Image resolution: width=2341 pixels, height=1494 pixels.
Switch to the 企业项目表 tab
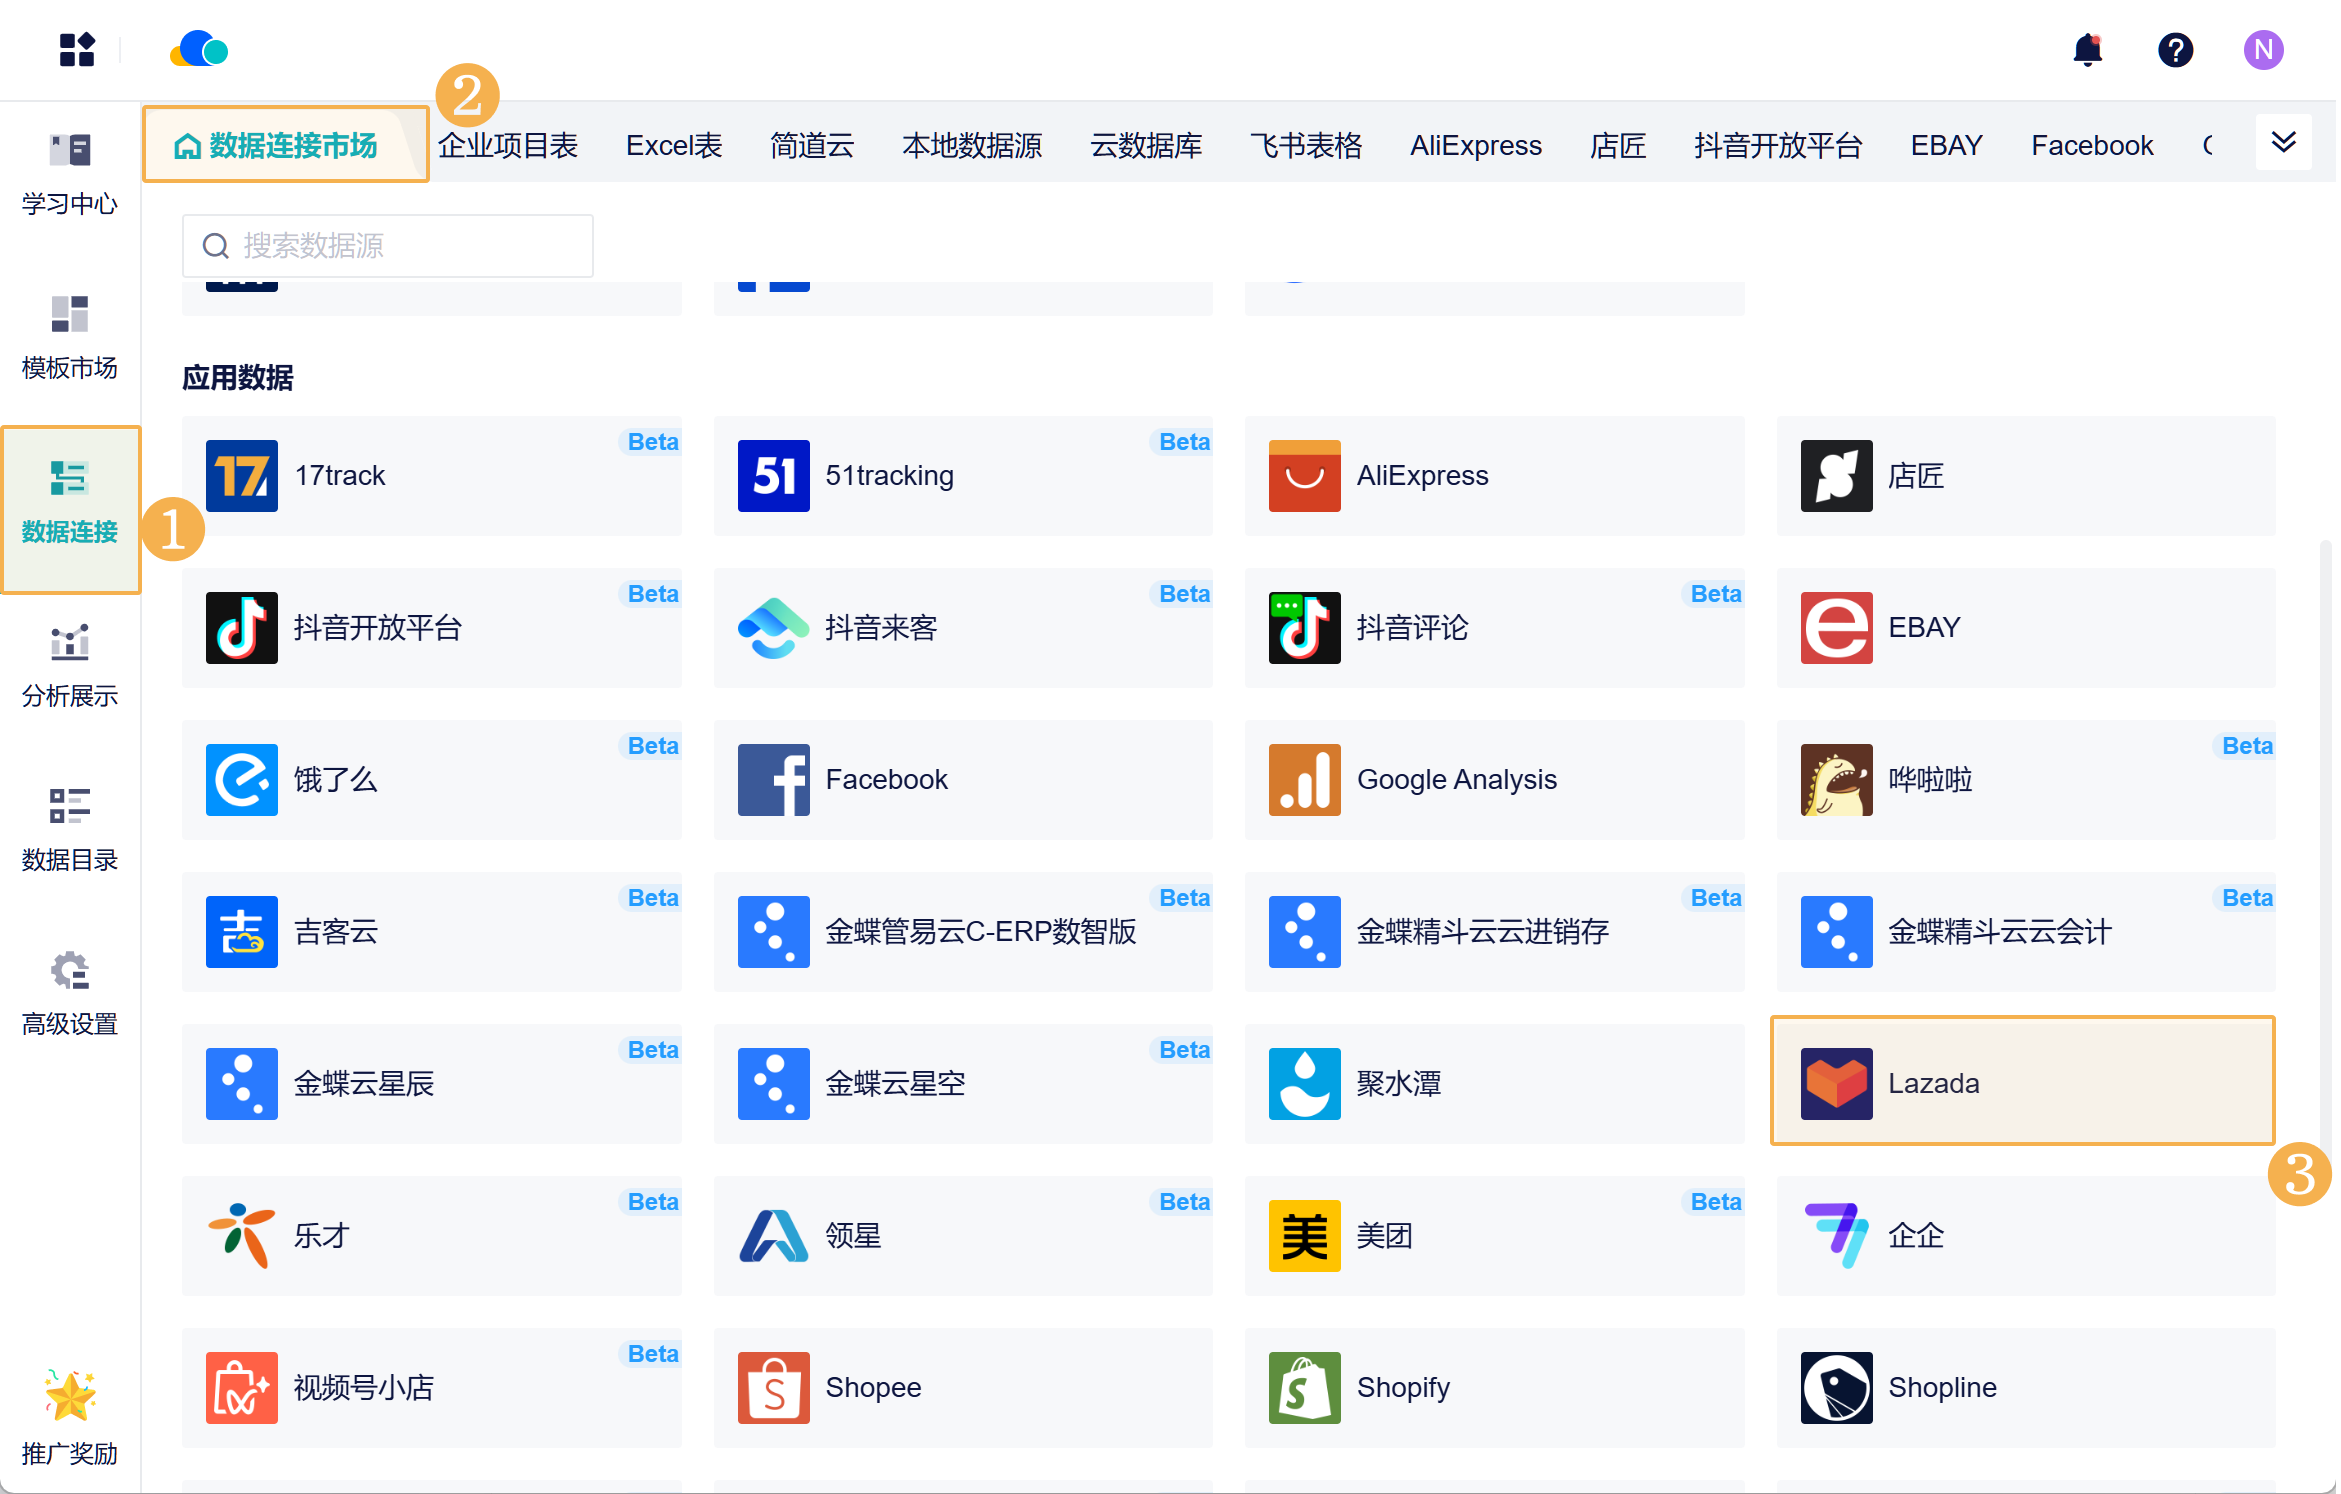pyautogui.click(x=508, y=146)
